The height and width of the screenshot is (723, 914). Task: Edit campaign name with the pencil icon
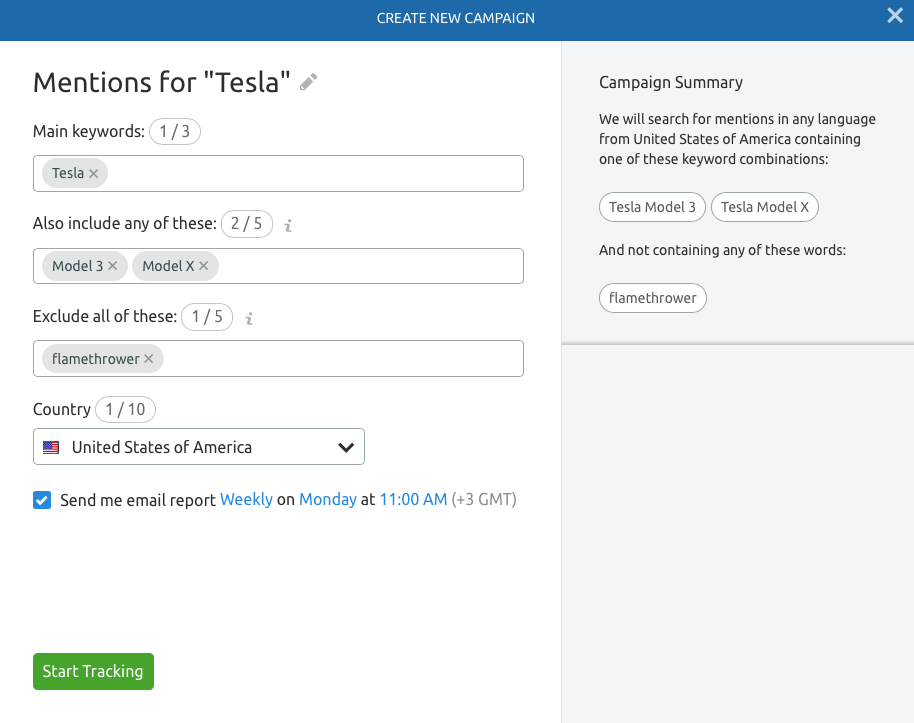pyautogui.click(x=308, y=82)
